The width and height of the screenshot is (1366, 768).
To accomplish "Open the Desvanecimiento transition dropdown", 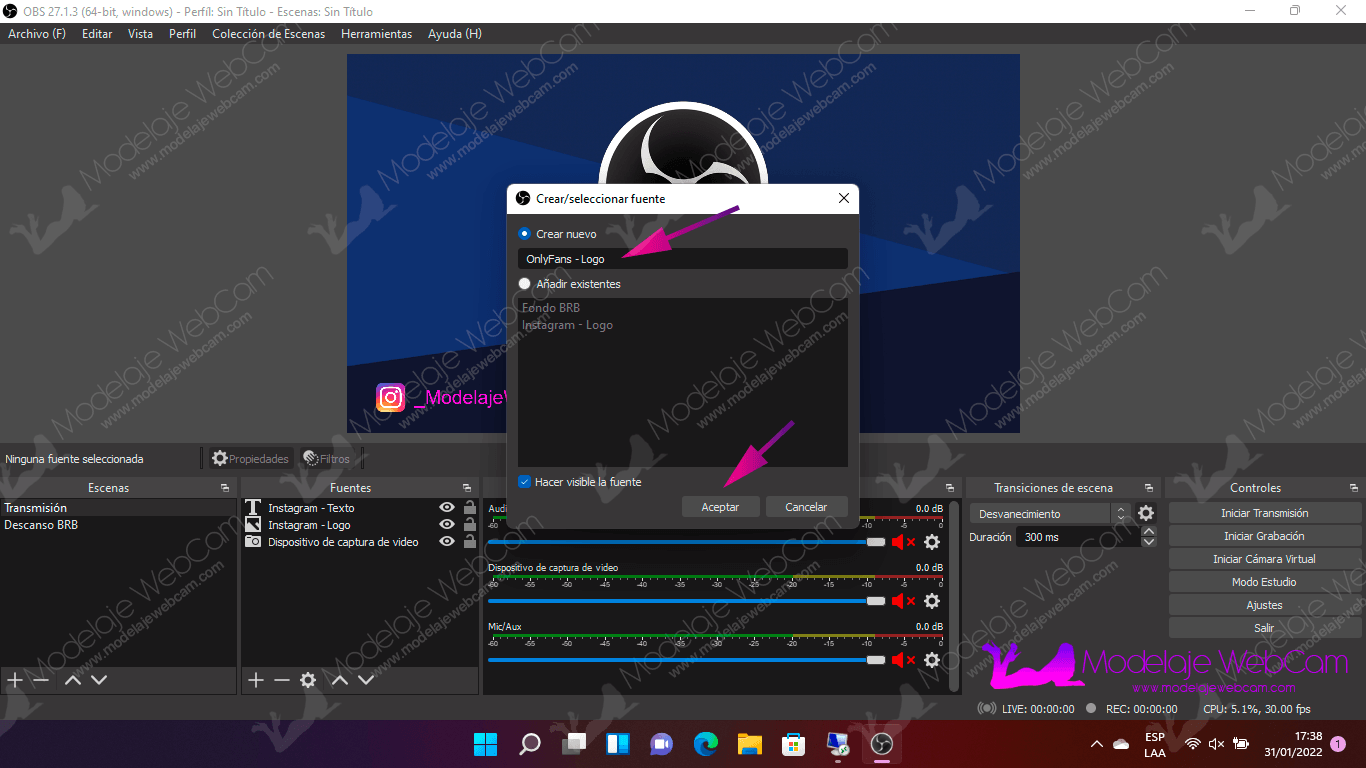I will [1049, 514].
